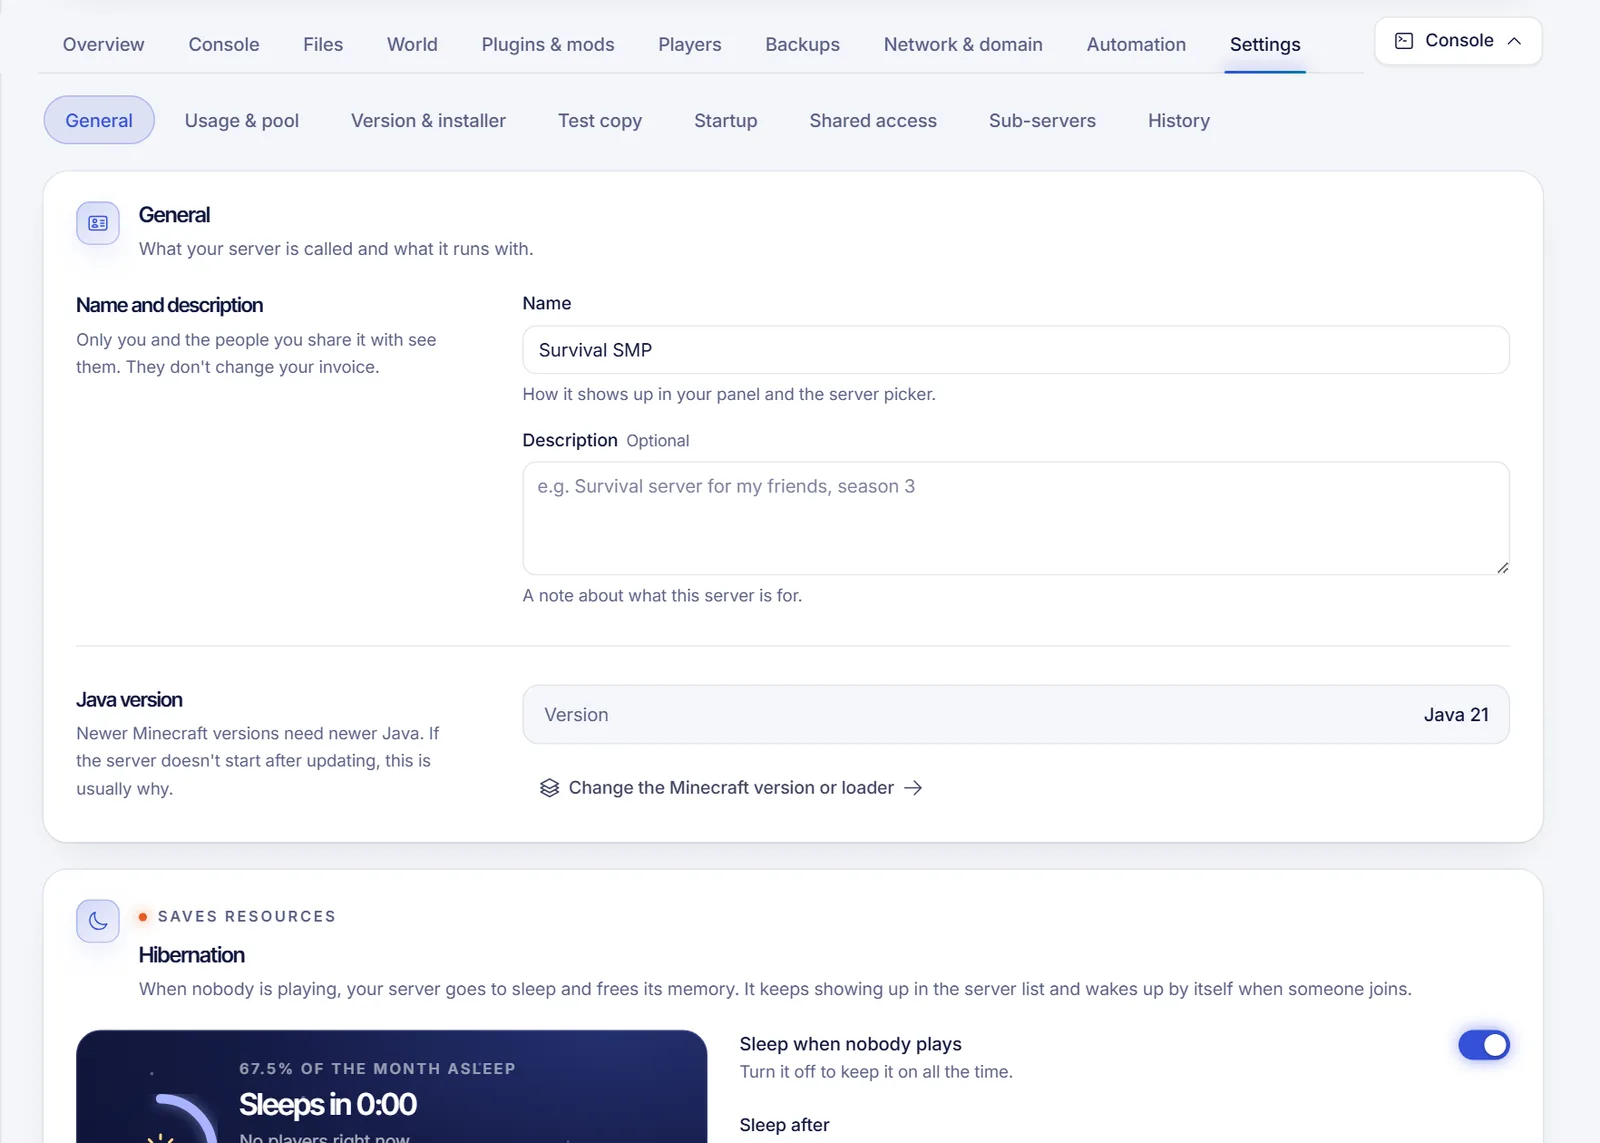Click the Java version heading
Viewport: 1600px width, 1143px height.
click(x=129, y=700)
